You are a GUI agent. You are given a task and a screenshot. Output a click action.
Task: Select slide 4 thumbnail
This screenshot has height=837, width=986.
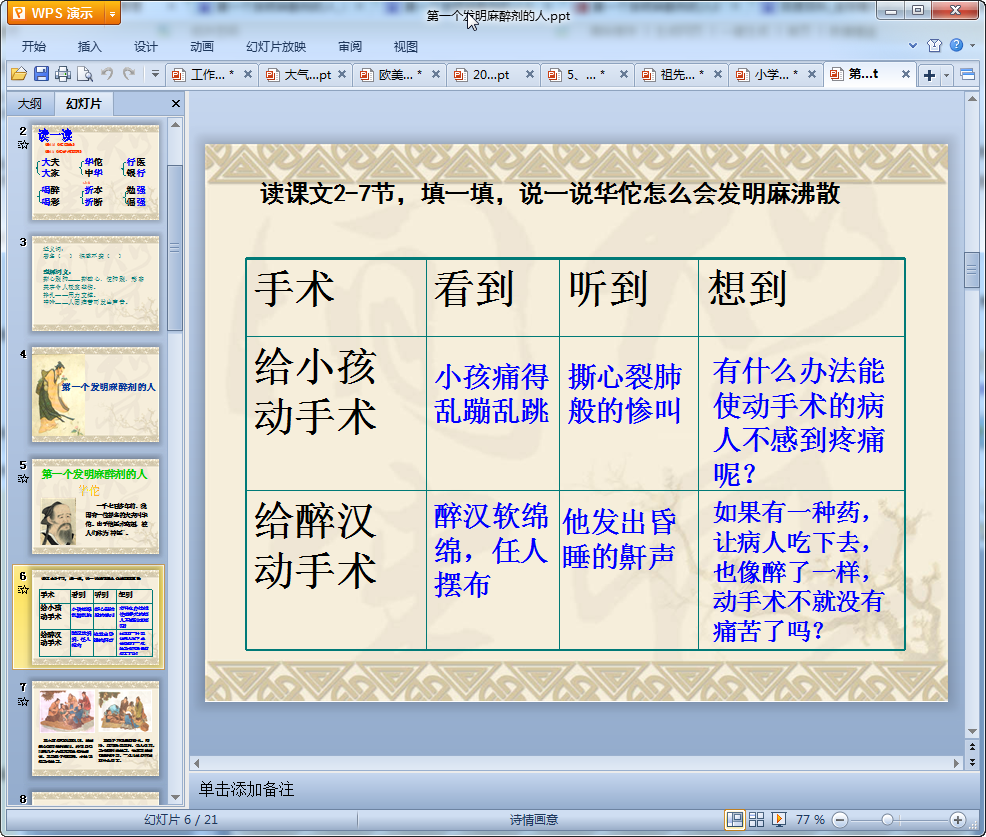click(96, 395)
